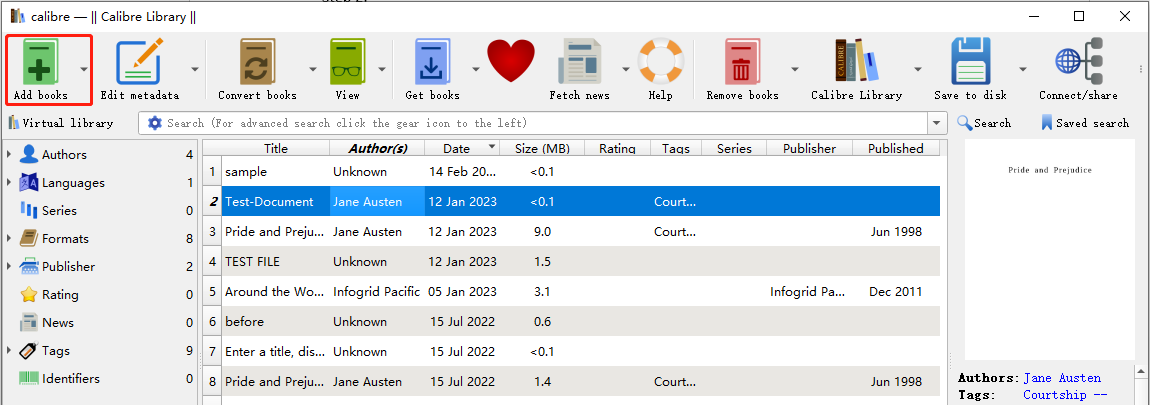The height and width of the screenshot is (405, 1150).
Task: Expand the Add books dropdown arrow
Action: [84, 69]
